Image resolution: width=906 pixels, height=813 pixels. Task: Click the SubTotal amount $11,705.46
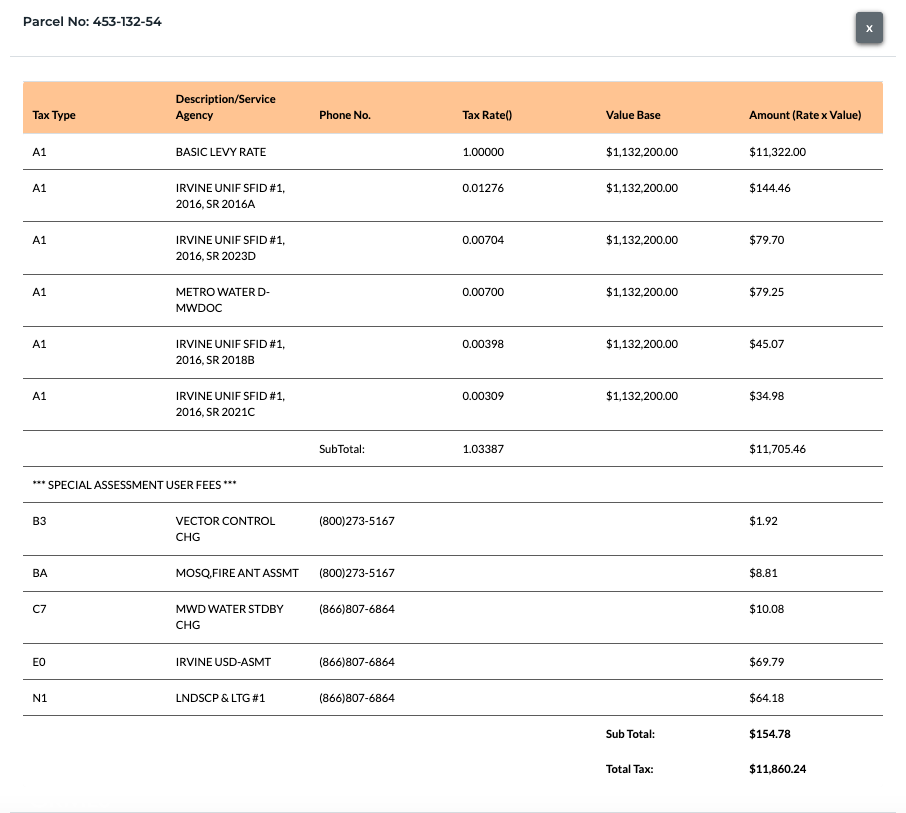pos(777,448)
